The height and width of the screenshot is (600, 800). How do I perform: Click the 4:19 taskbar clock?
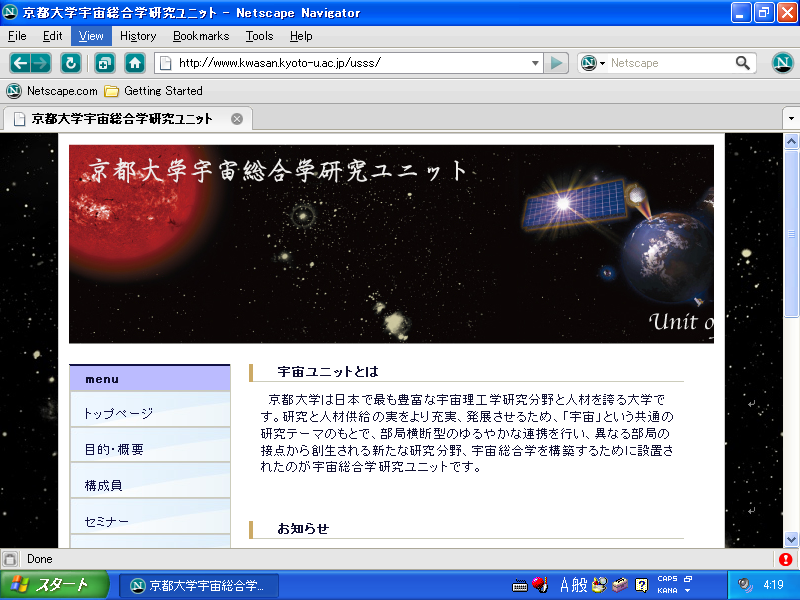click(773, 585)
